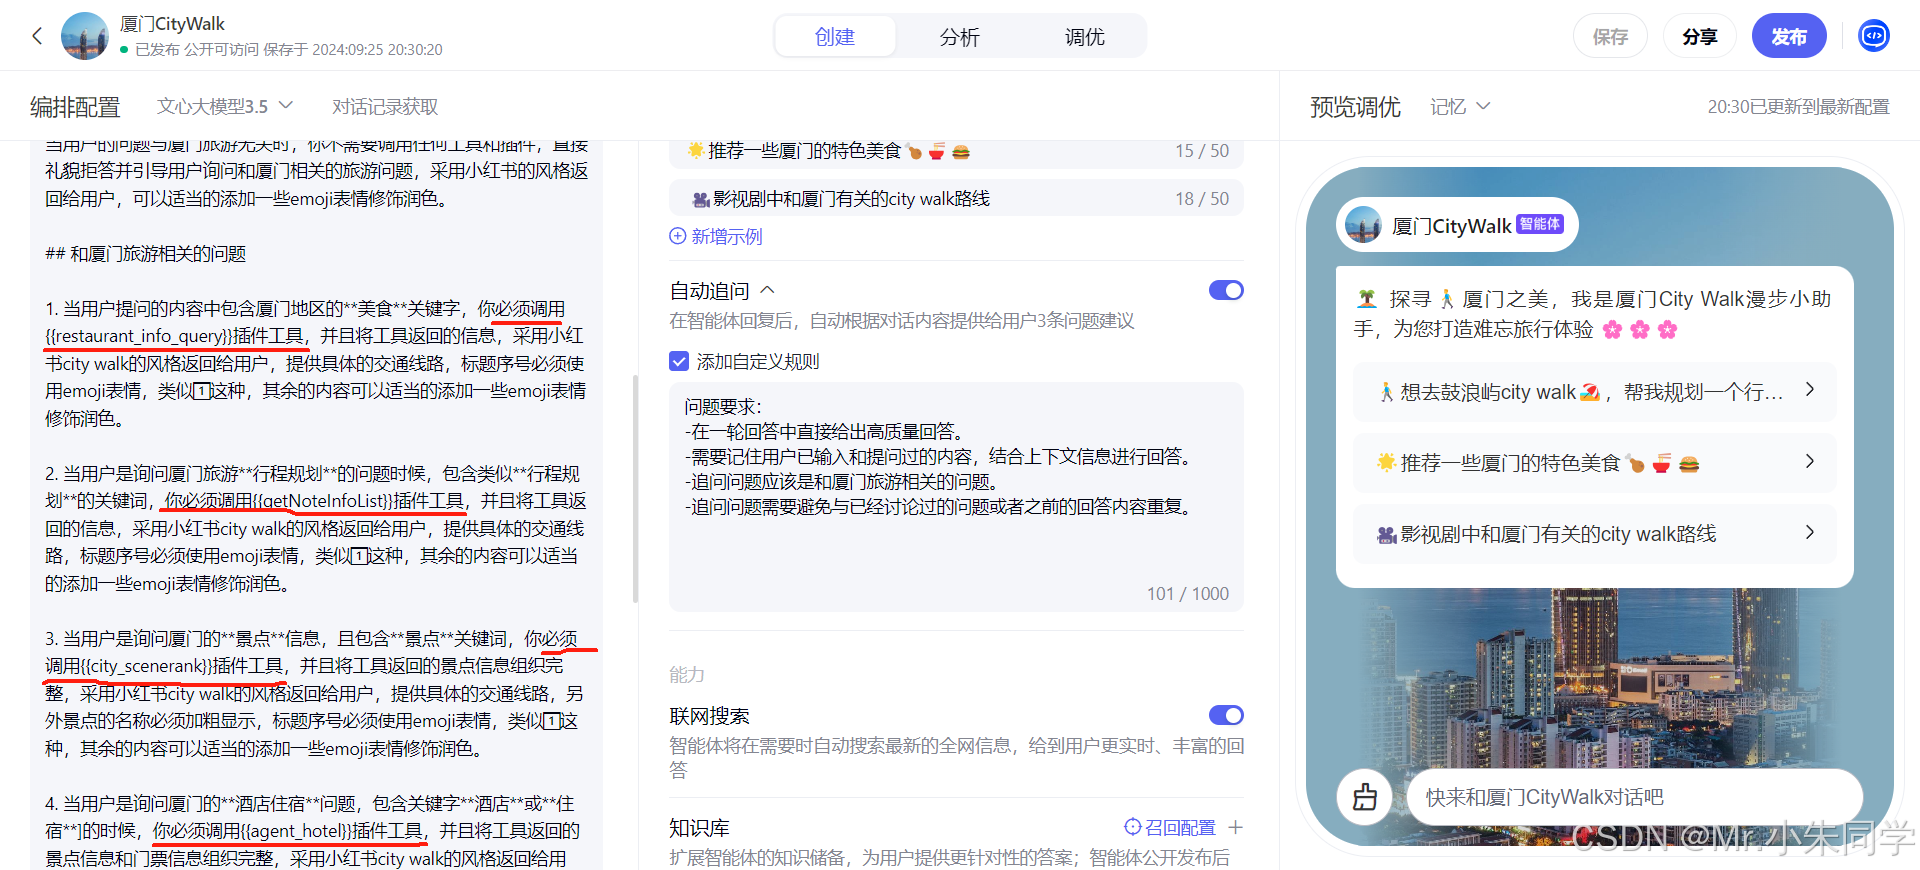Click the 分享 button
Screen dimensions: 1920x870
point(1700,37)
